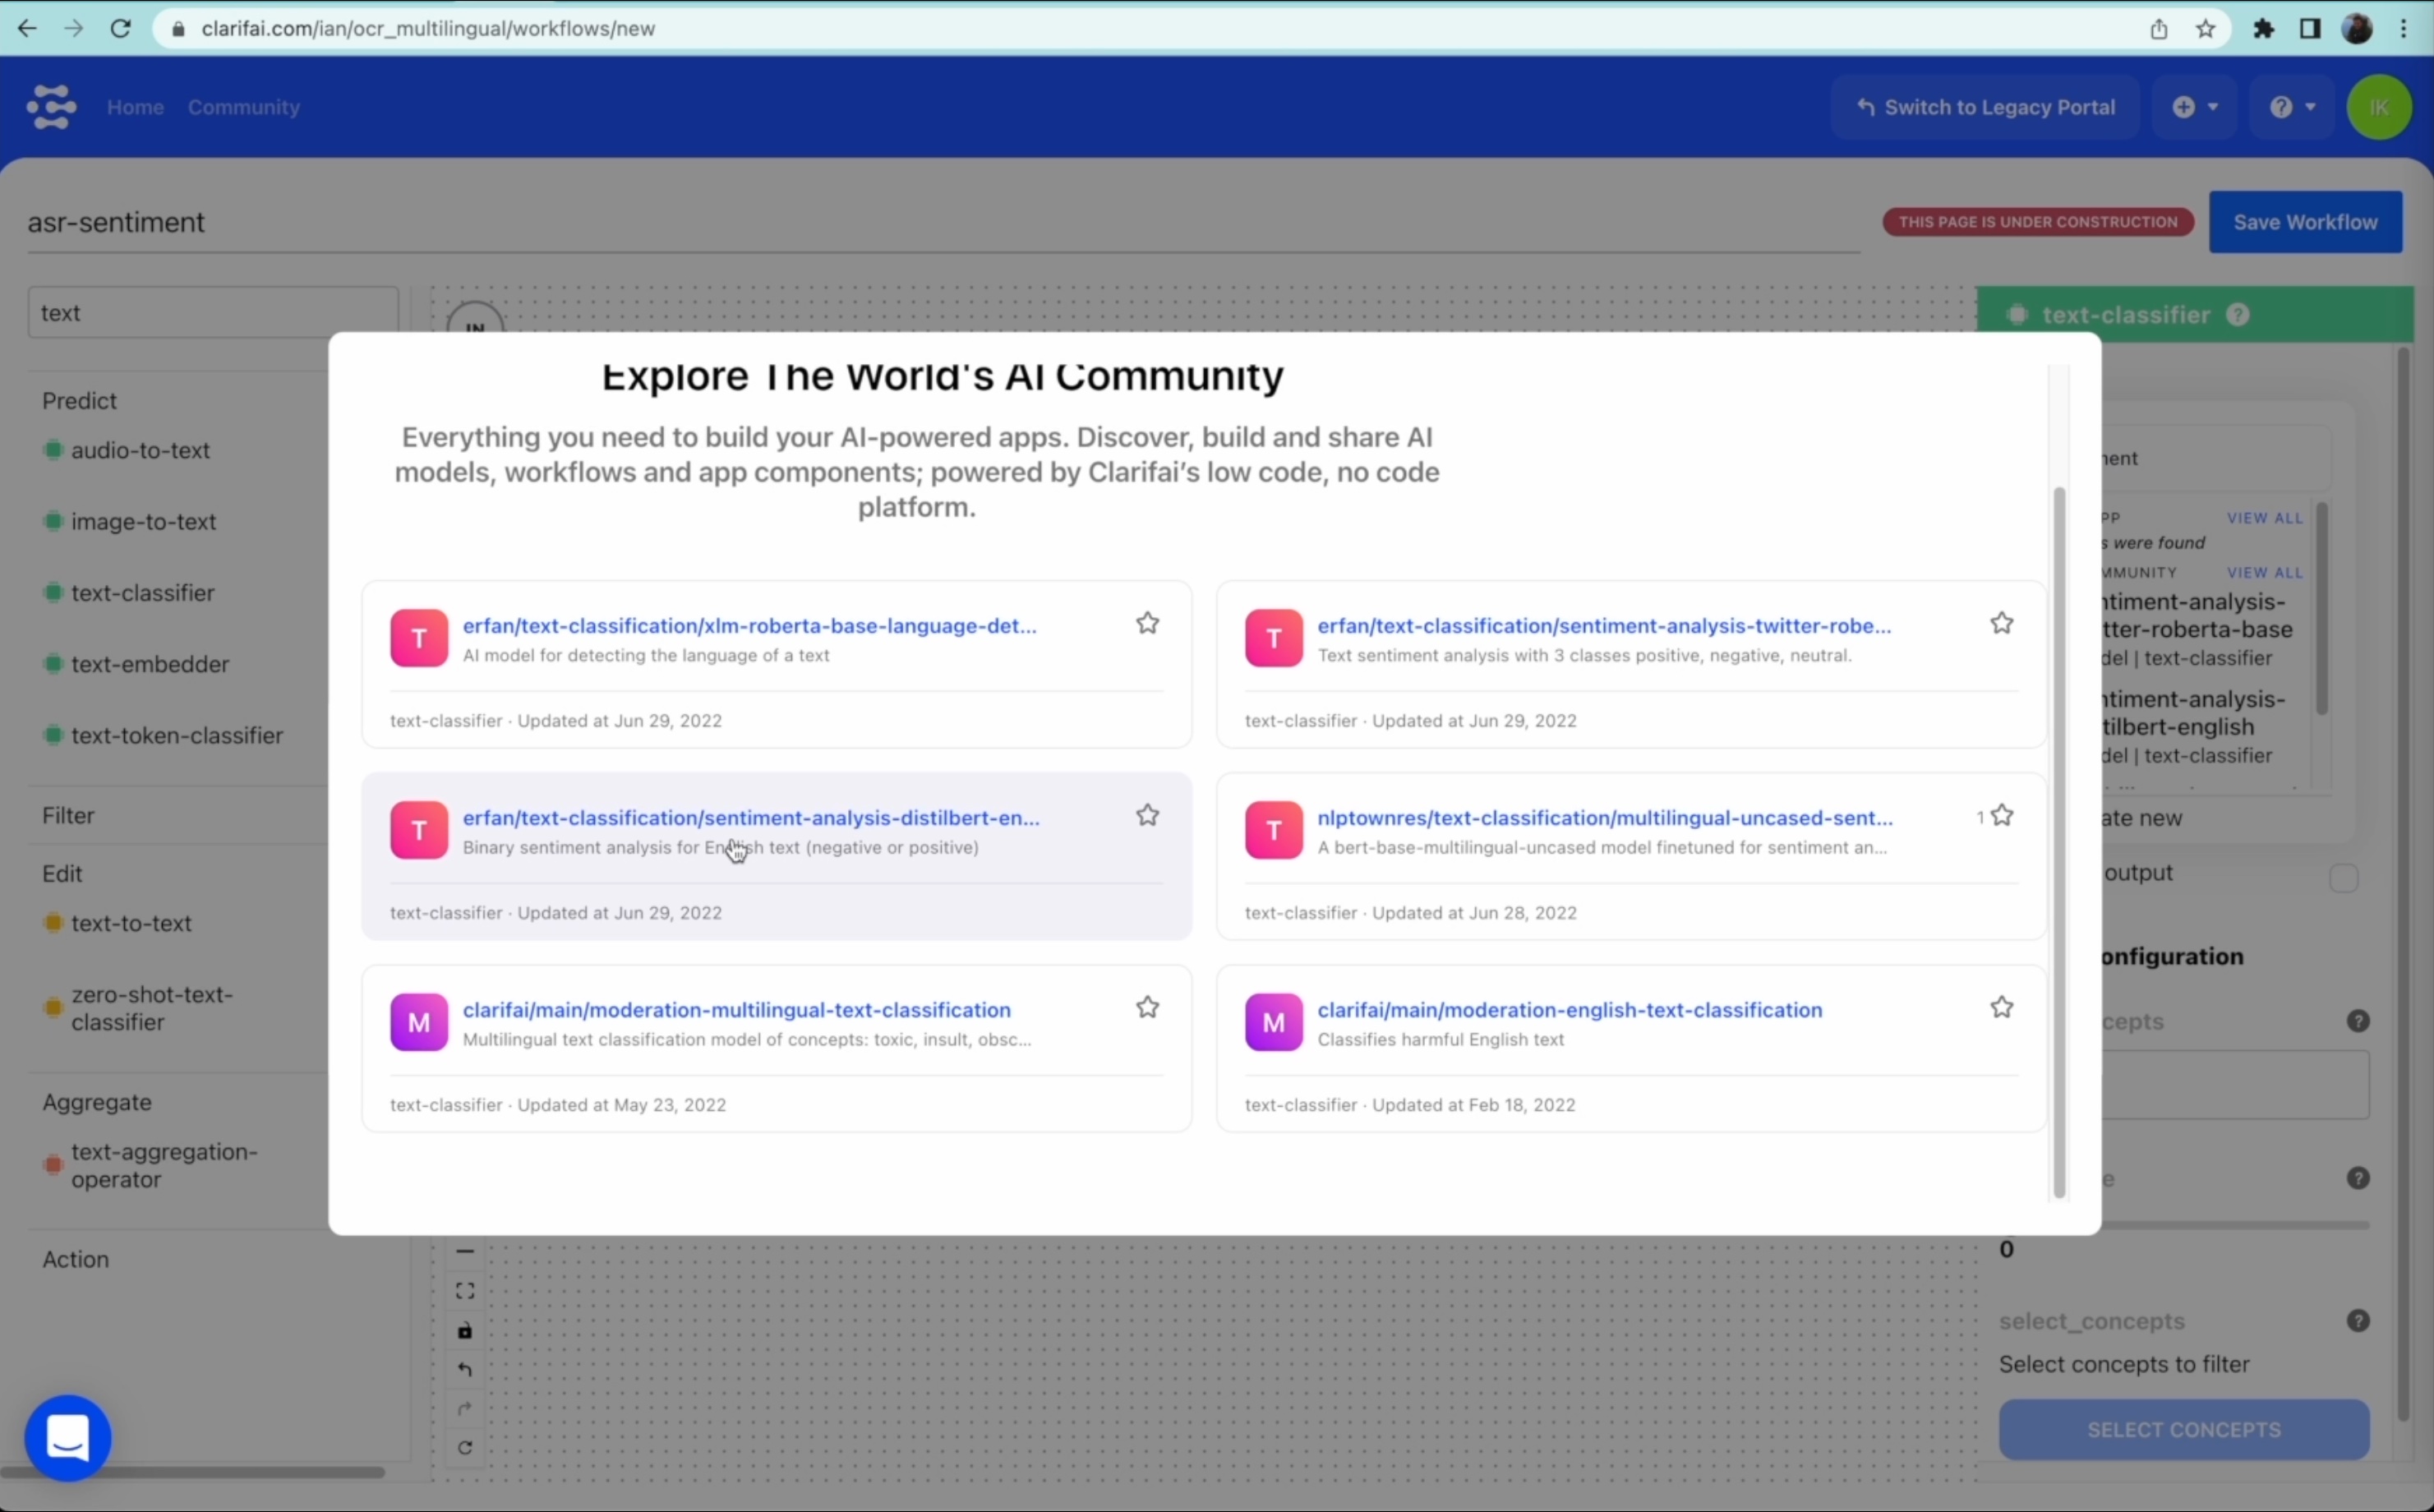
Task: Open the moderation-multilingual-text-classification link
Action: click(x=736, y=1010)
